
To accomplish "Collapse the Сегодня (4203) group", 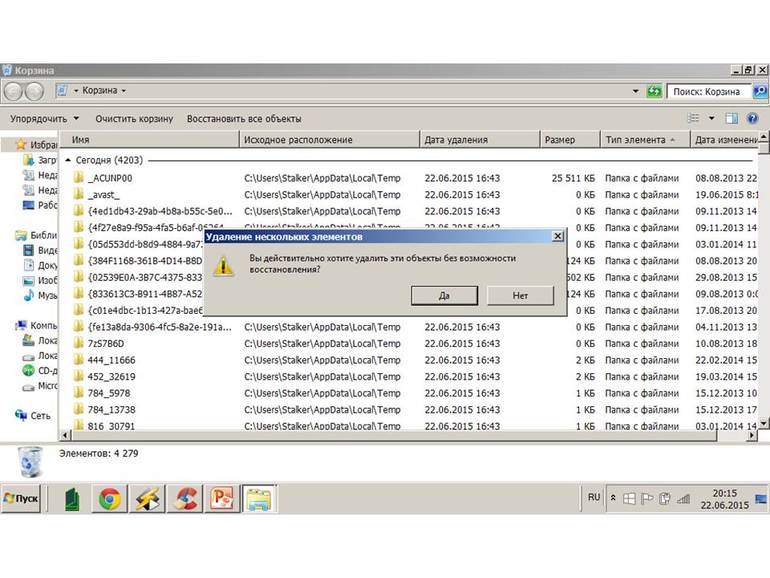I will point(68,159).
